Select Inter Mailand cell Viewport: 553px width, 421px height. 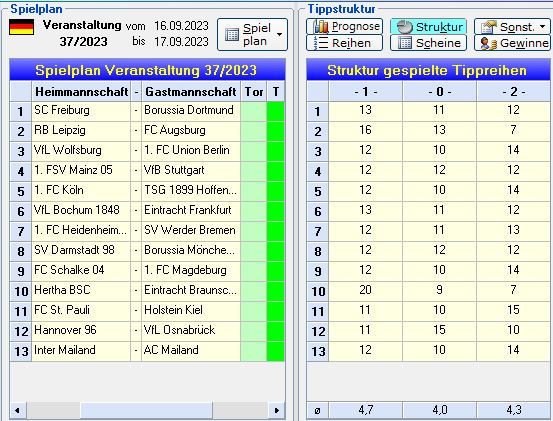[x=81, y=351]
